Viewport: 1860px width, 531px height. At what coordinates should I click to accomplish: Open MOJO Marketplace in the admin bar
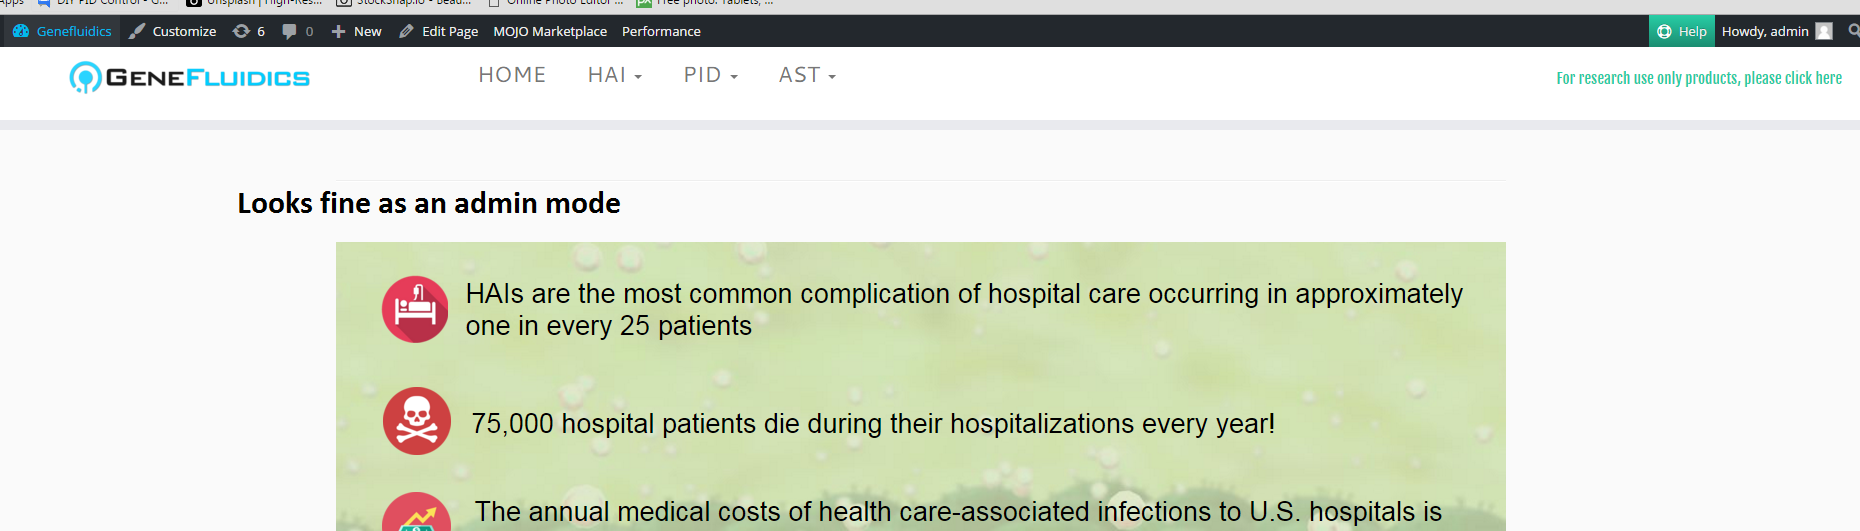point(550,31)
